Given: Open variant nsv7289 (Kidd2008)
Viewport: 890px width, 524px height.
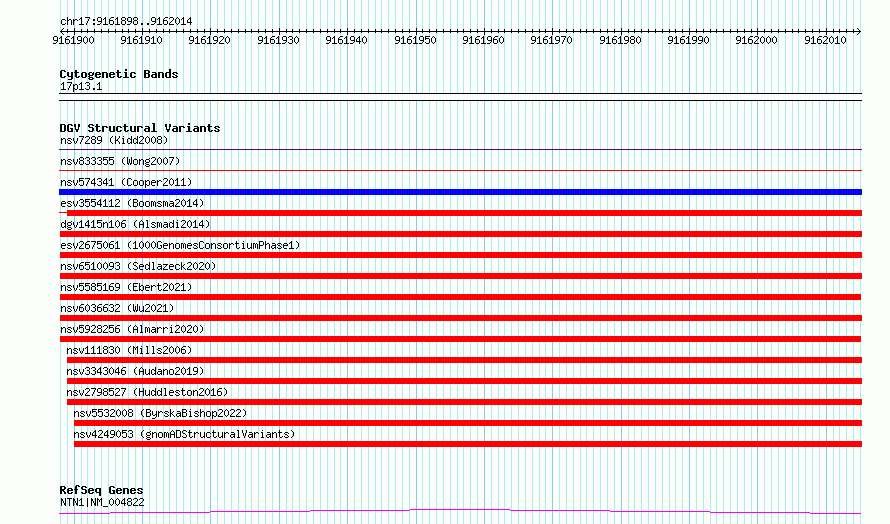Looking at the screenshot, I should 114,140.
